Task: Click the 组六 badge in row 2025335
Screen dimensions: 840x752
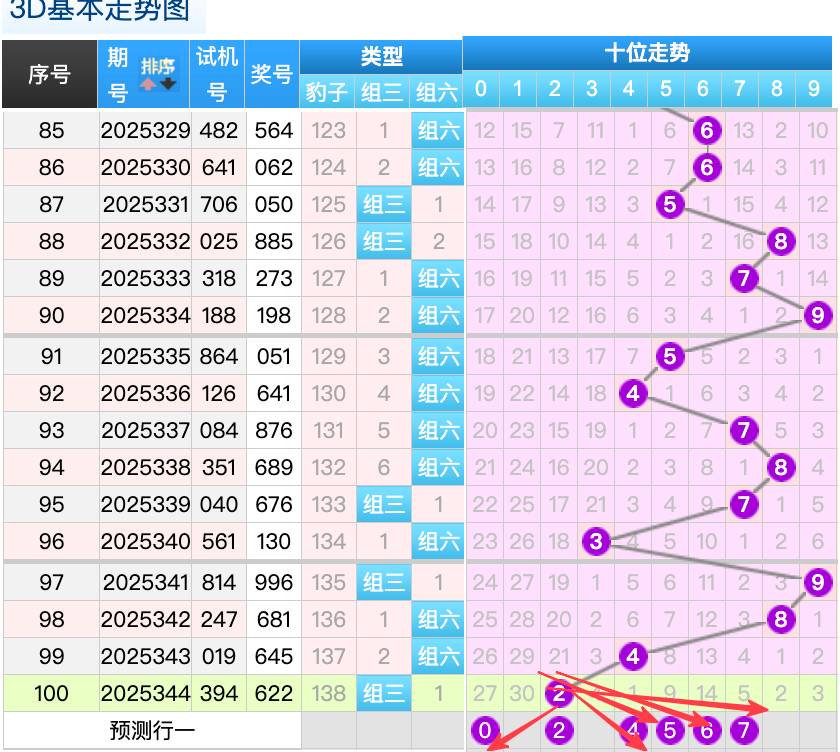Action: [438, 356]
